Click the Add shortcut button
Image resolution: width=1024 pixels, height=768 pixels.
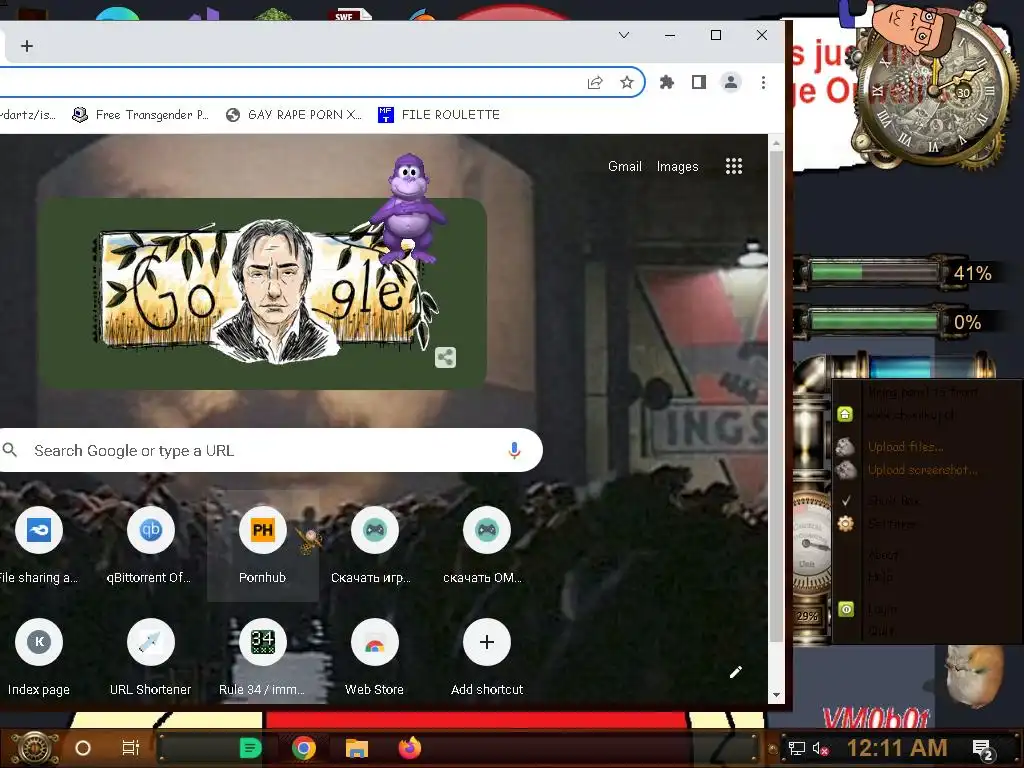pyautogui.click(x=487, y=658)
